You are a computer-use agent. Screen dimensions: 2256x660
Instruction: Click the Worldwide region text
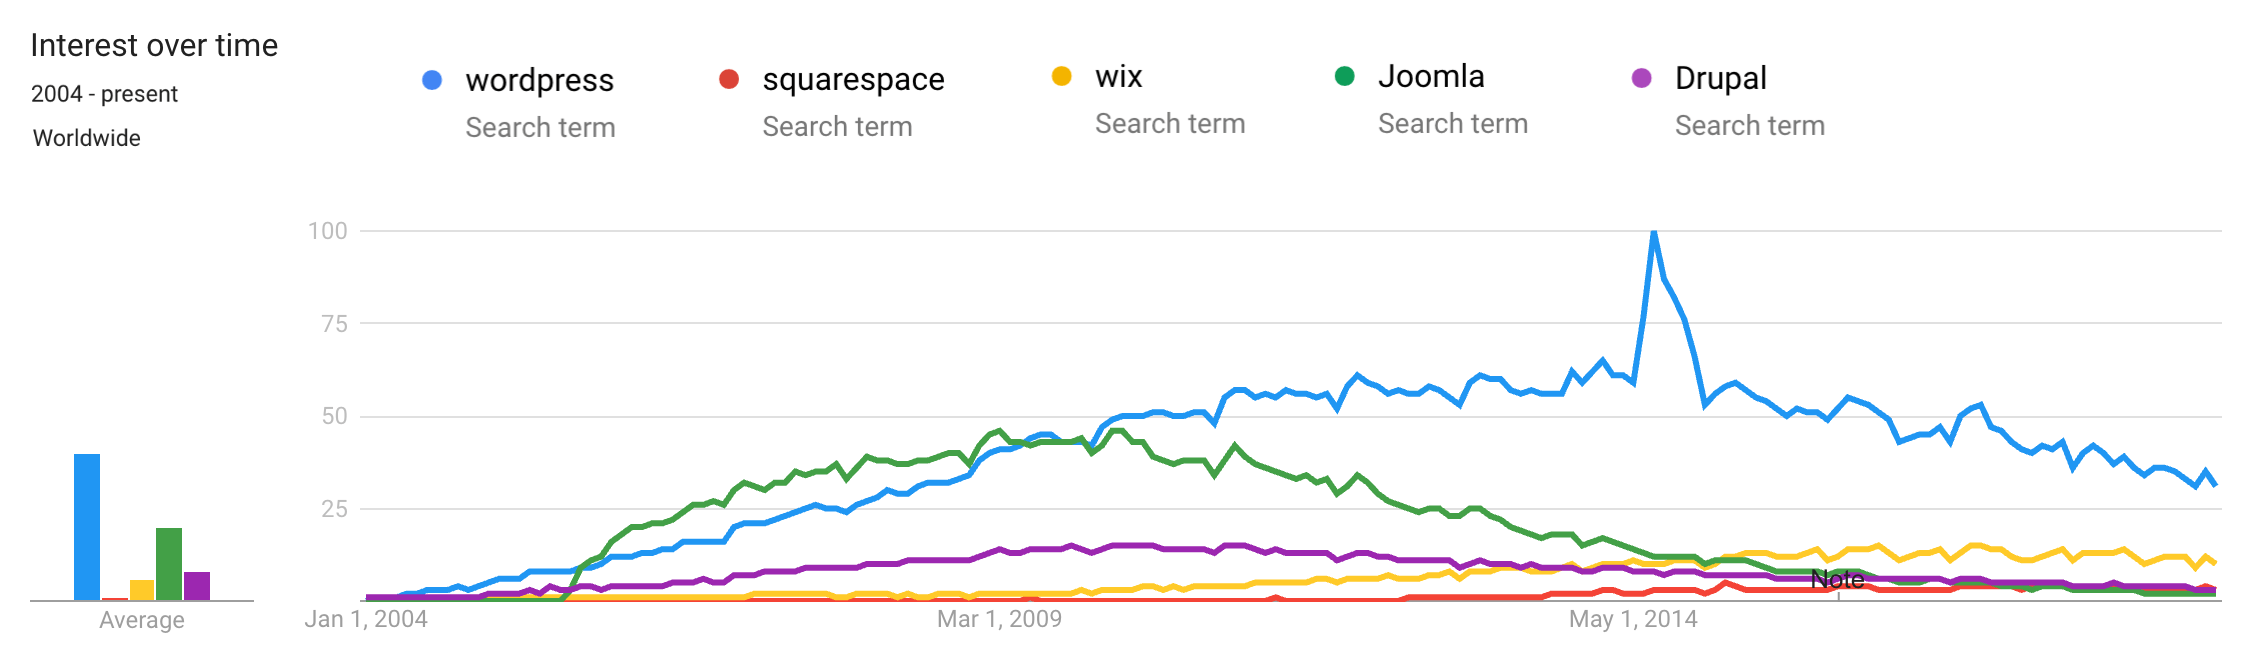tap(87, 138)
